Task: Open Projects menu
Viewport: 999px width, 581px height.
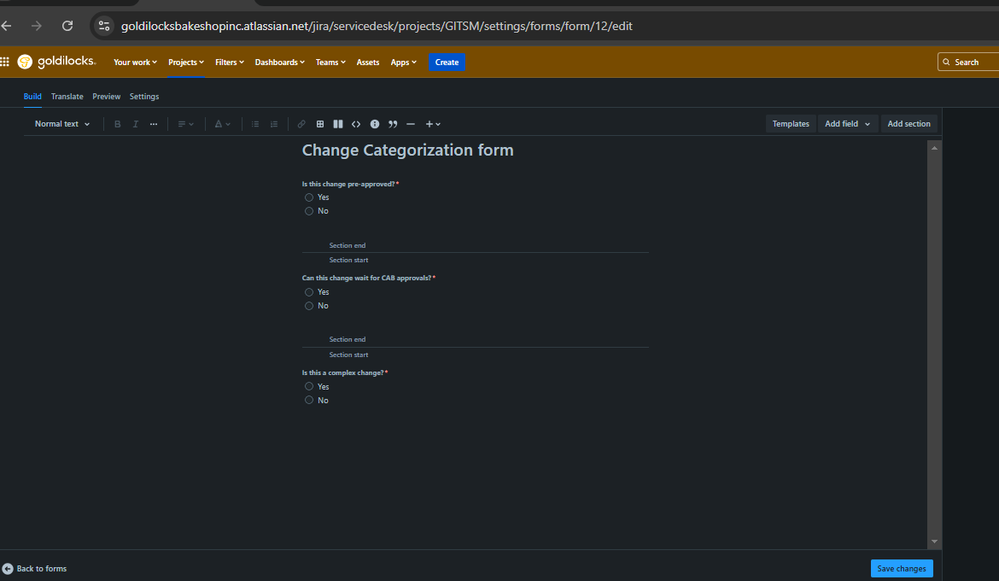Action: tap(185, 62)
